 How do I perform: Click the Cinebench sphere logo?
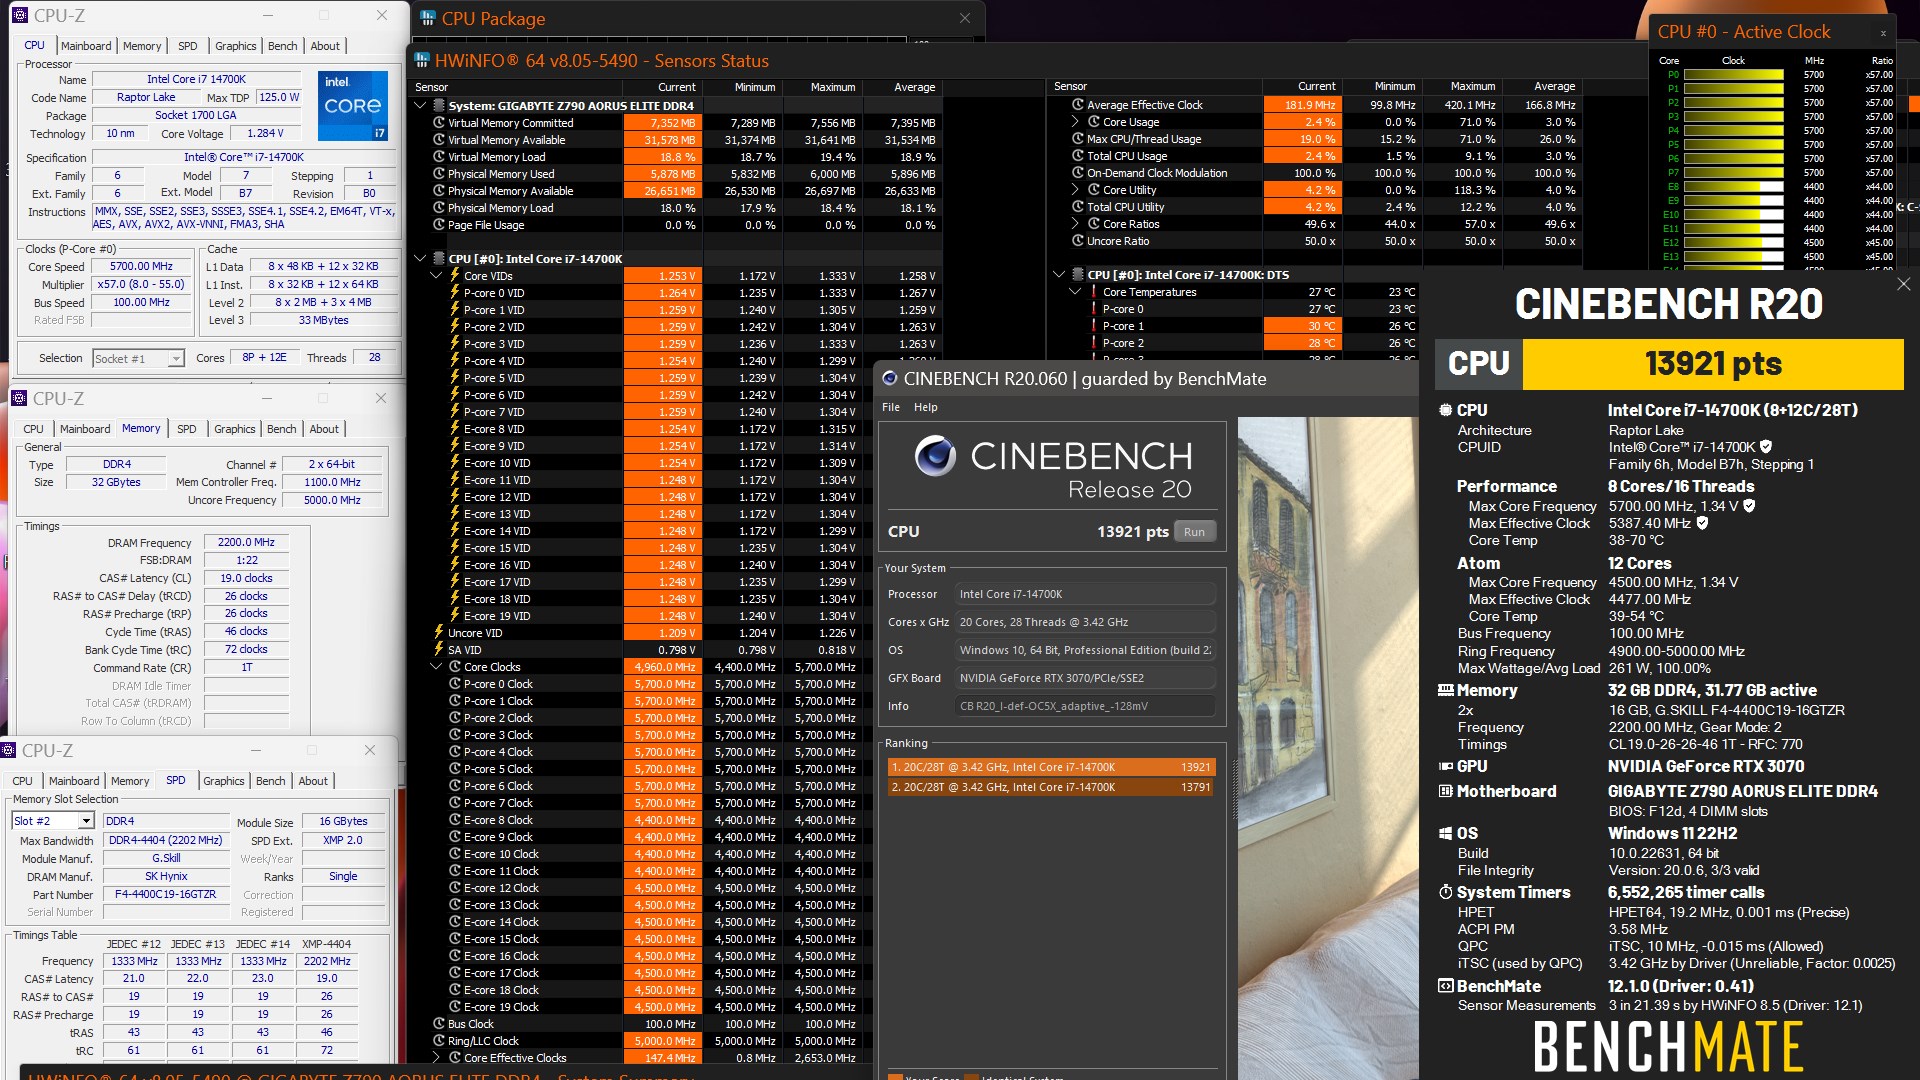[935, 456]
